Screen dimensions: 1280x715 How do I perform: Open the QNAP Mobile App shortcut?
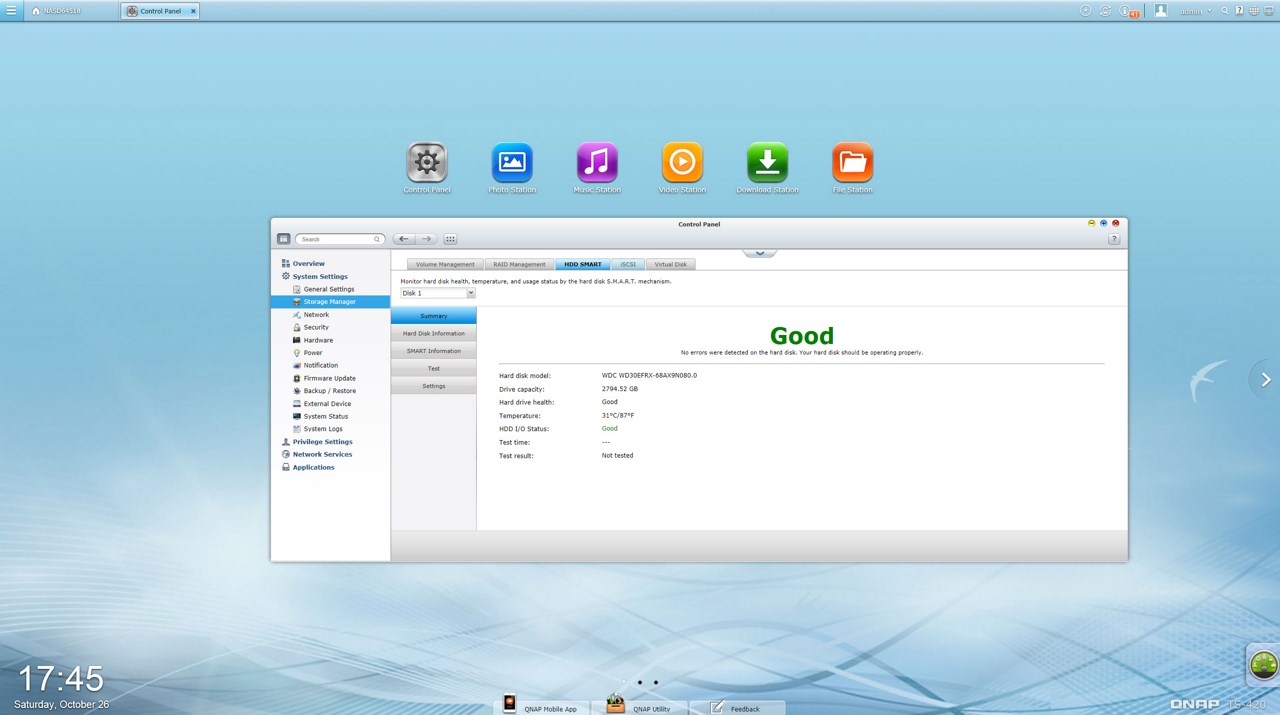tap(540, 706)
